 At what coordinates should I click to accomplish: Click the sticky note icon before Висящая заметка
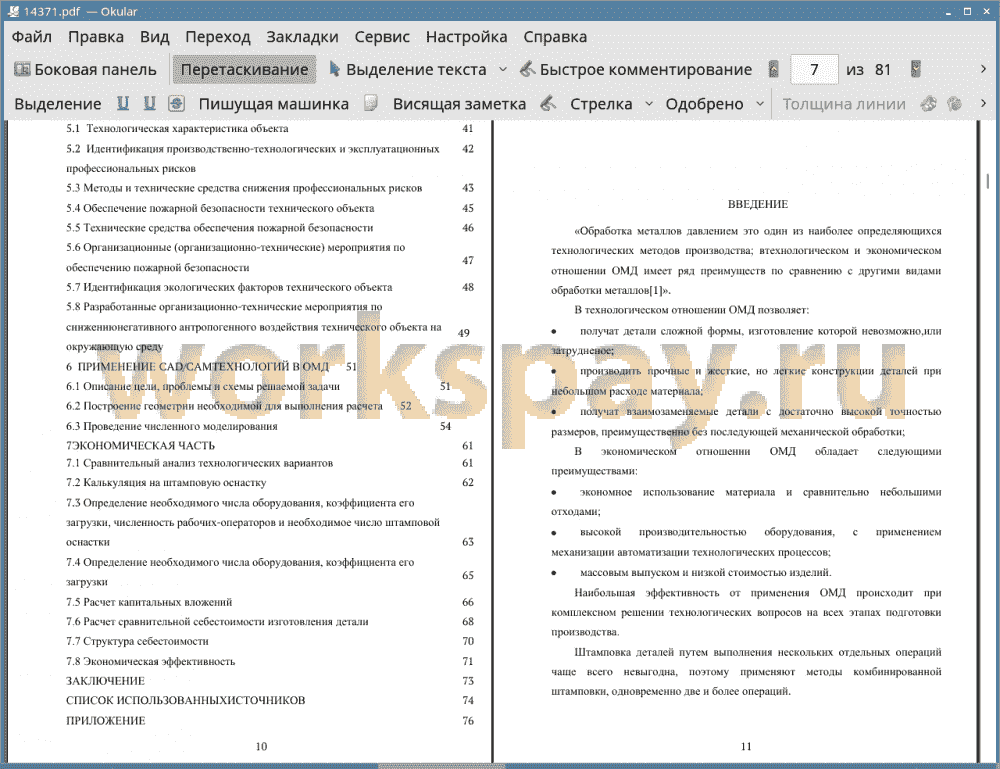(x=371, y=104)
